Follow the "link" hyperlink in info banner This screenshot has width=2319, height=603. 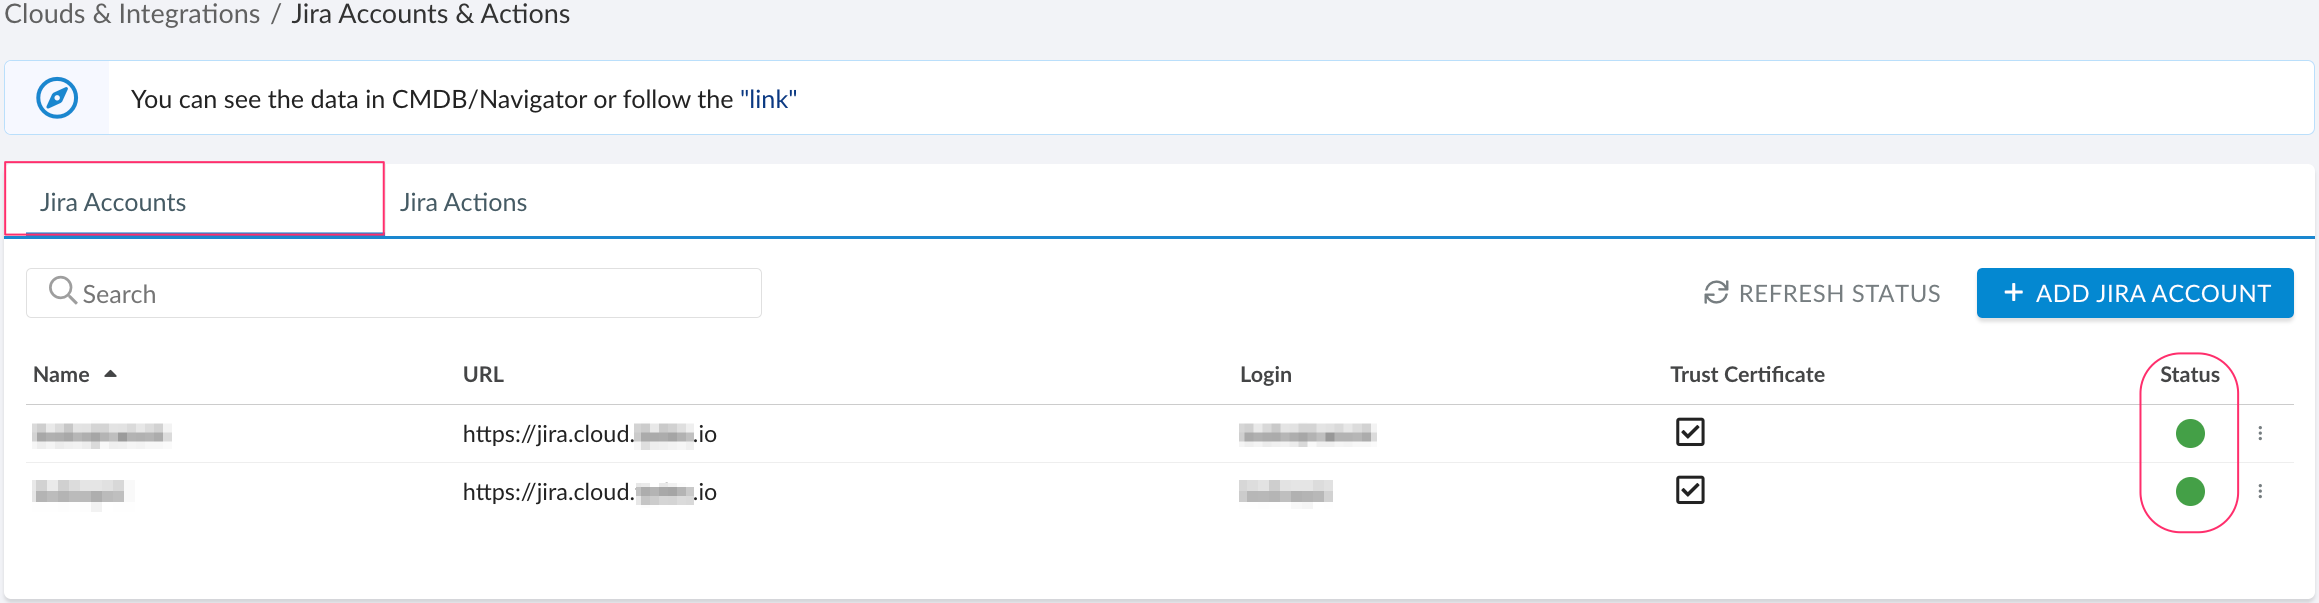pos(768,99)
